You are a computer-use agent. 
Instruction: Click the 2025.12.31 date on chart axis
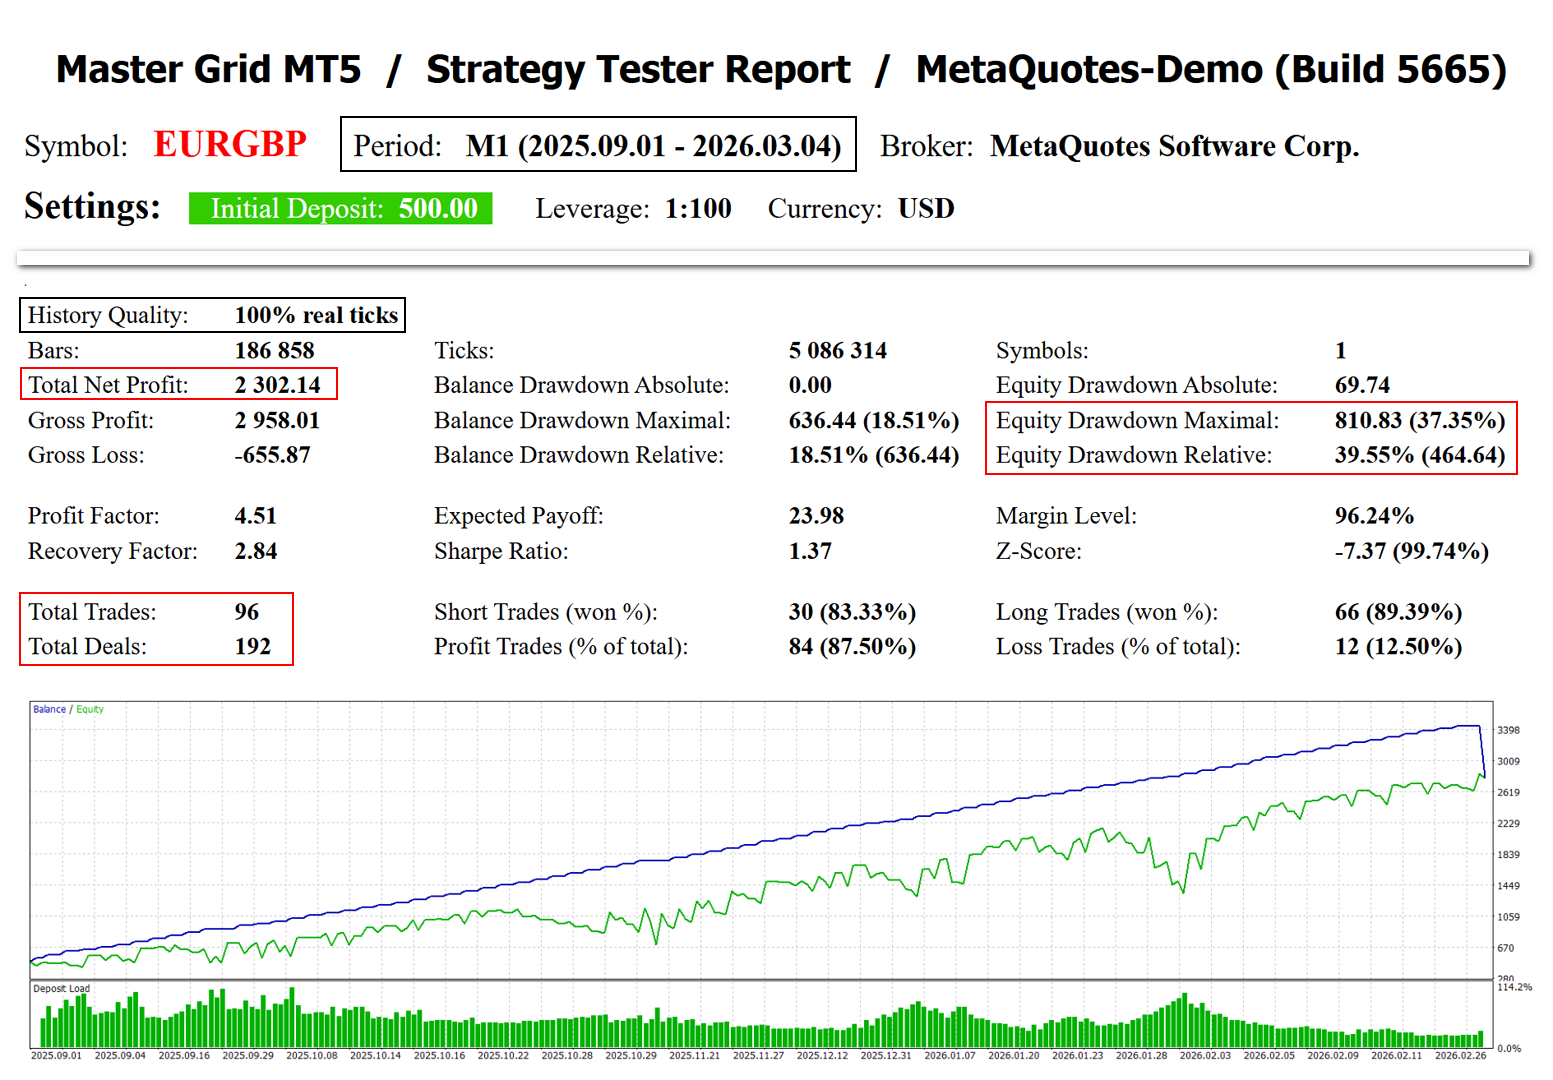coord(886,1055)
